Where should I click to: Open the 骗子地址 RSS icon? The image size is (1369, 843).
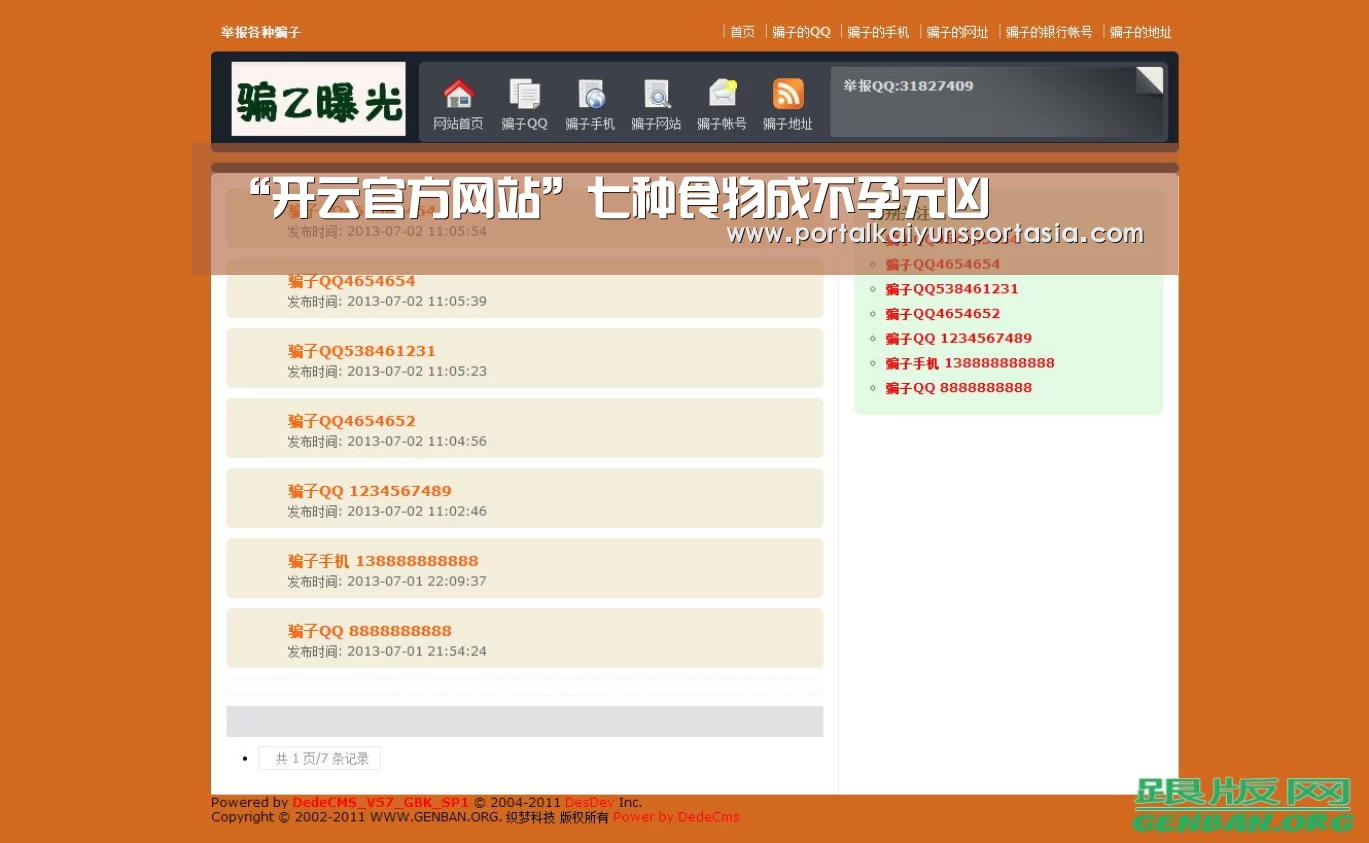click(788, 94)
